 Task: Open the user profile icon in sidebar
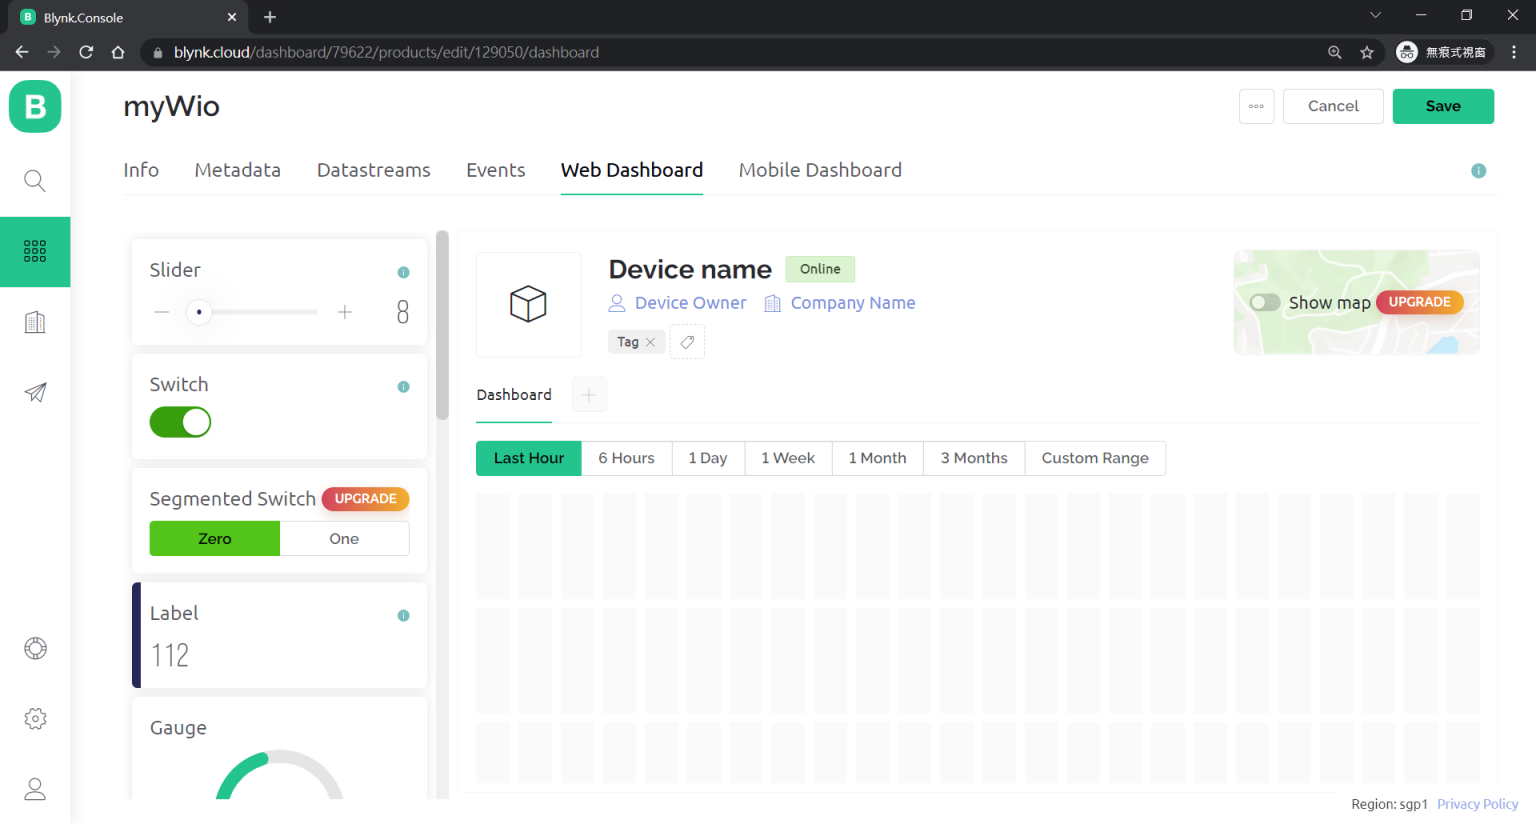35,789
